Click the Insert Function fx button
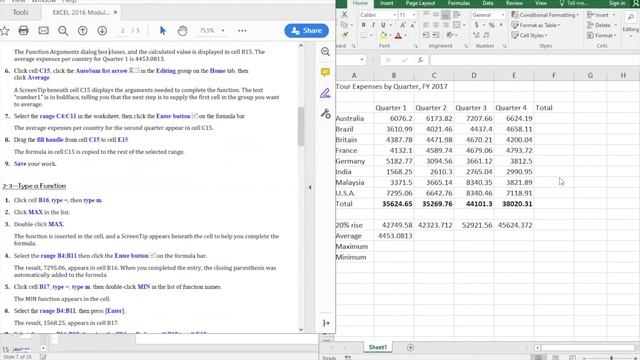Viewport: 640px width, 360px height. point(420,60)
